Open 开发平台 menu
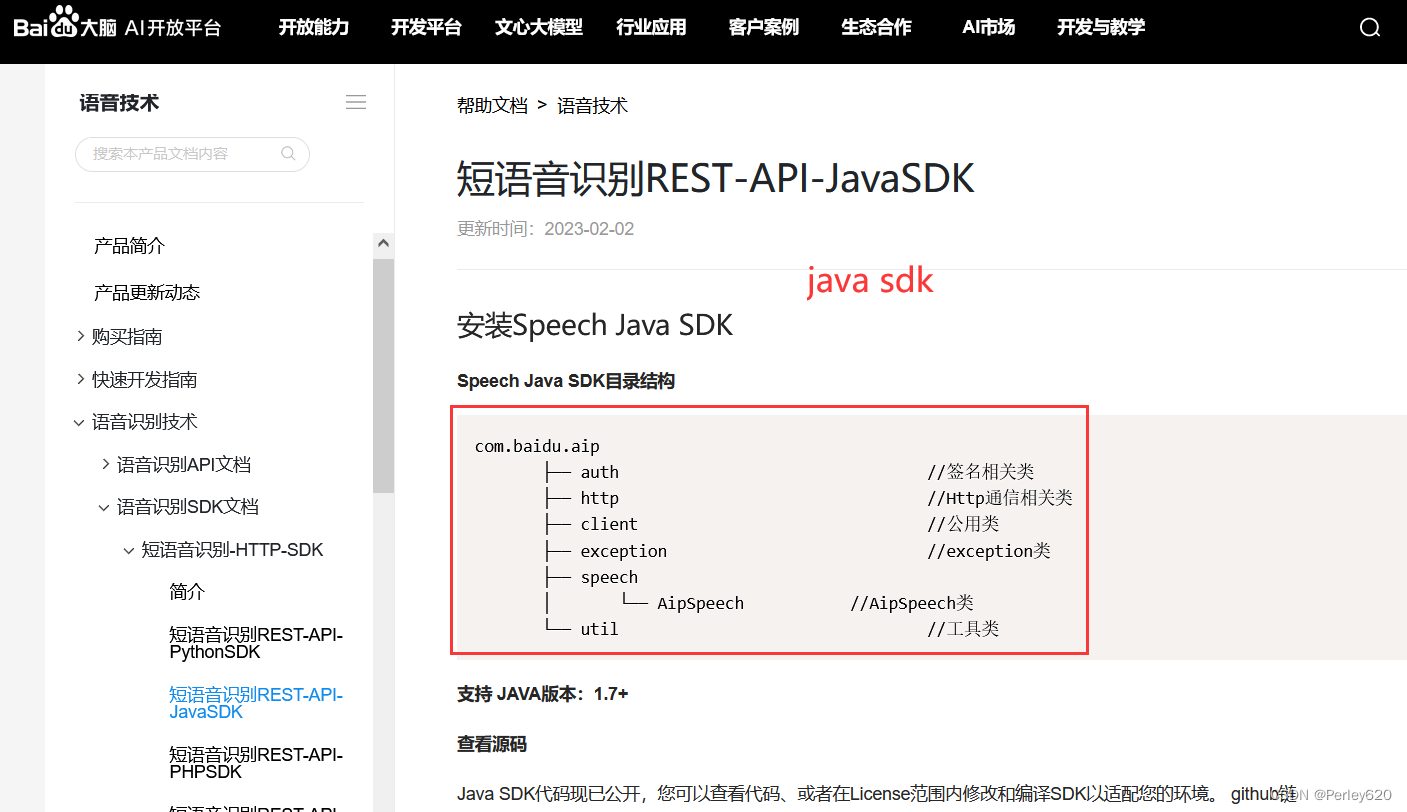Screen dimensions: 1407x812 [x=426, y=27]
